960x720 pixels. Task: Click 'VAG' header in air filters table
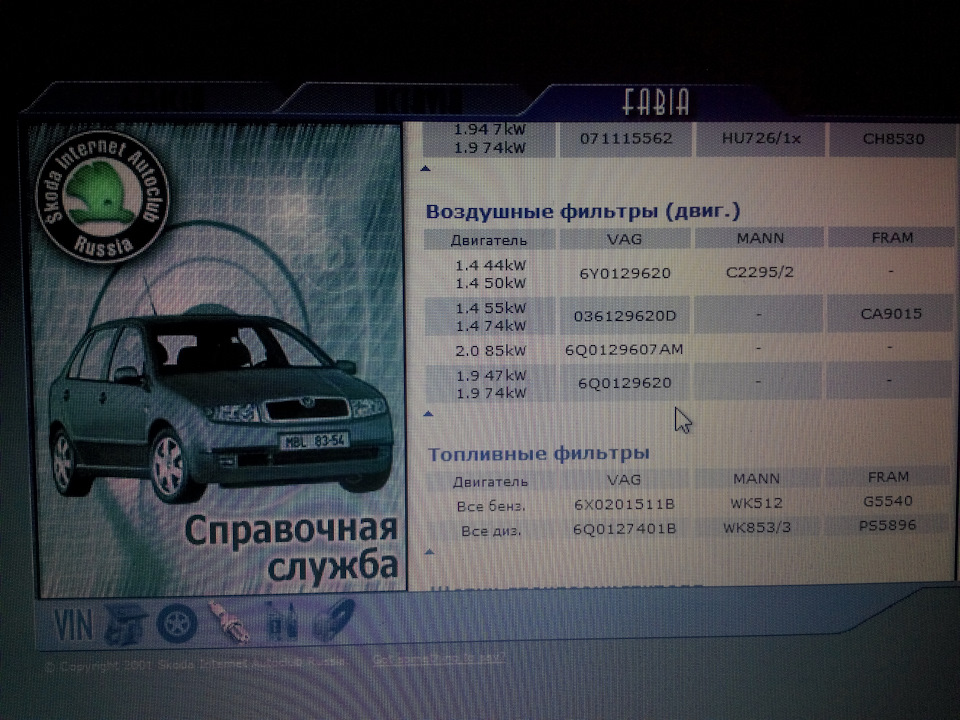[x=624, y=239]
